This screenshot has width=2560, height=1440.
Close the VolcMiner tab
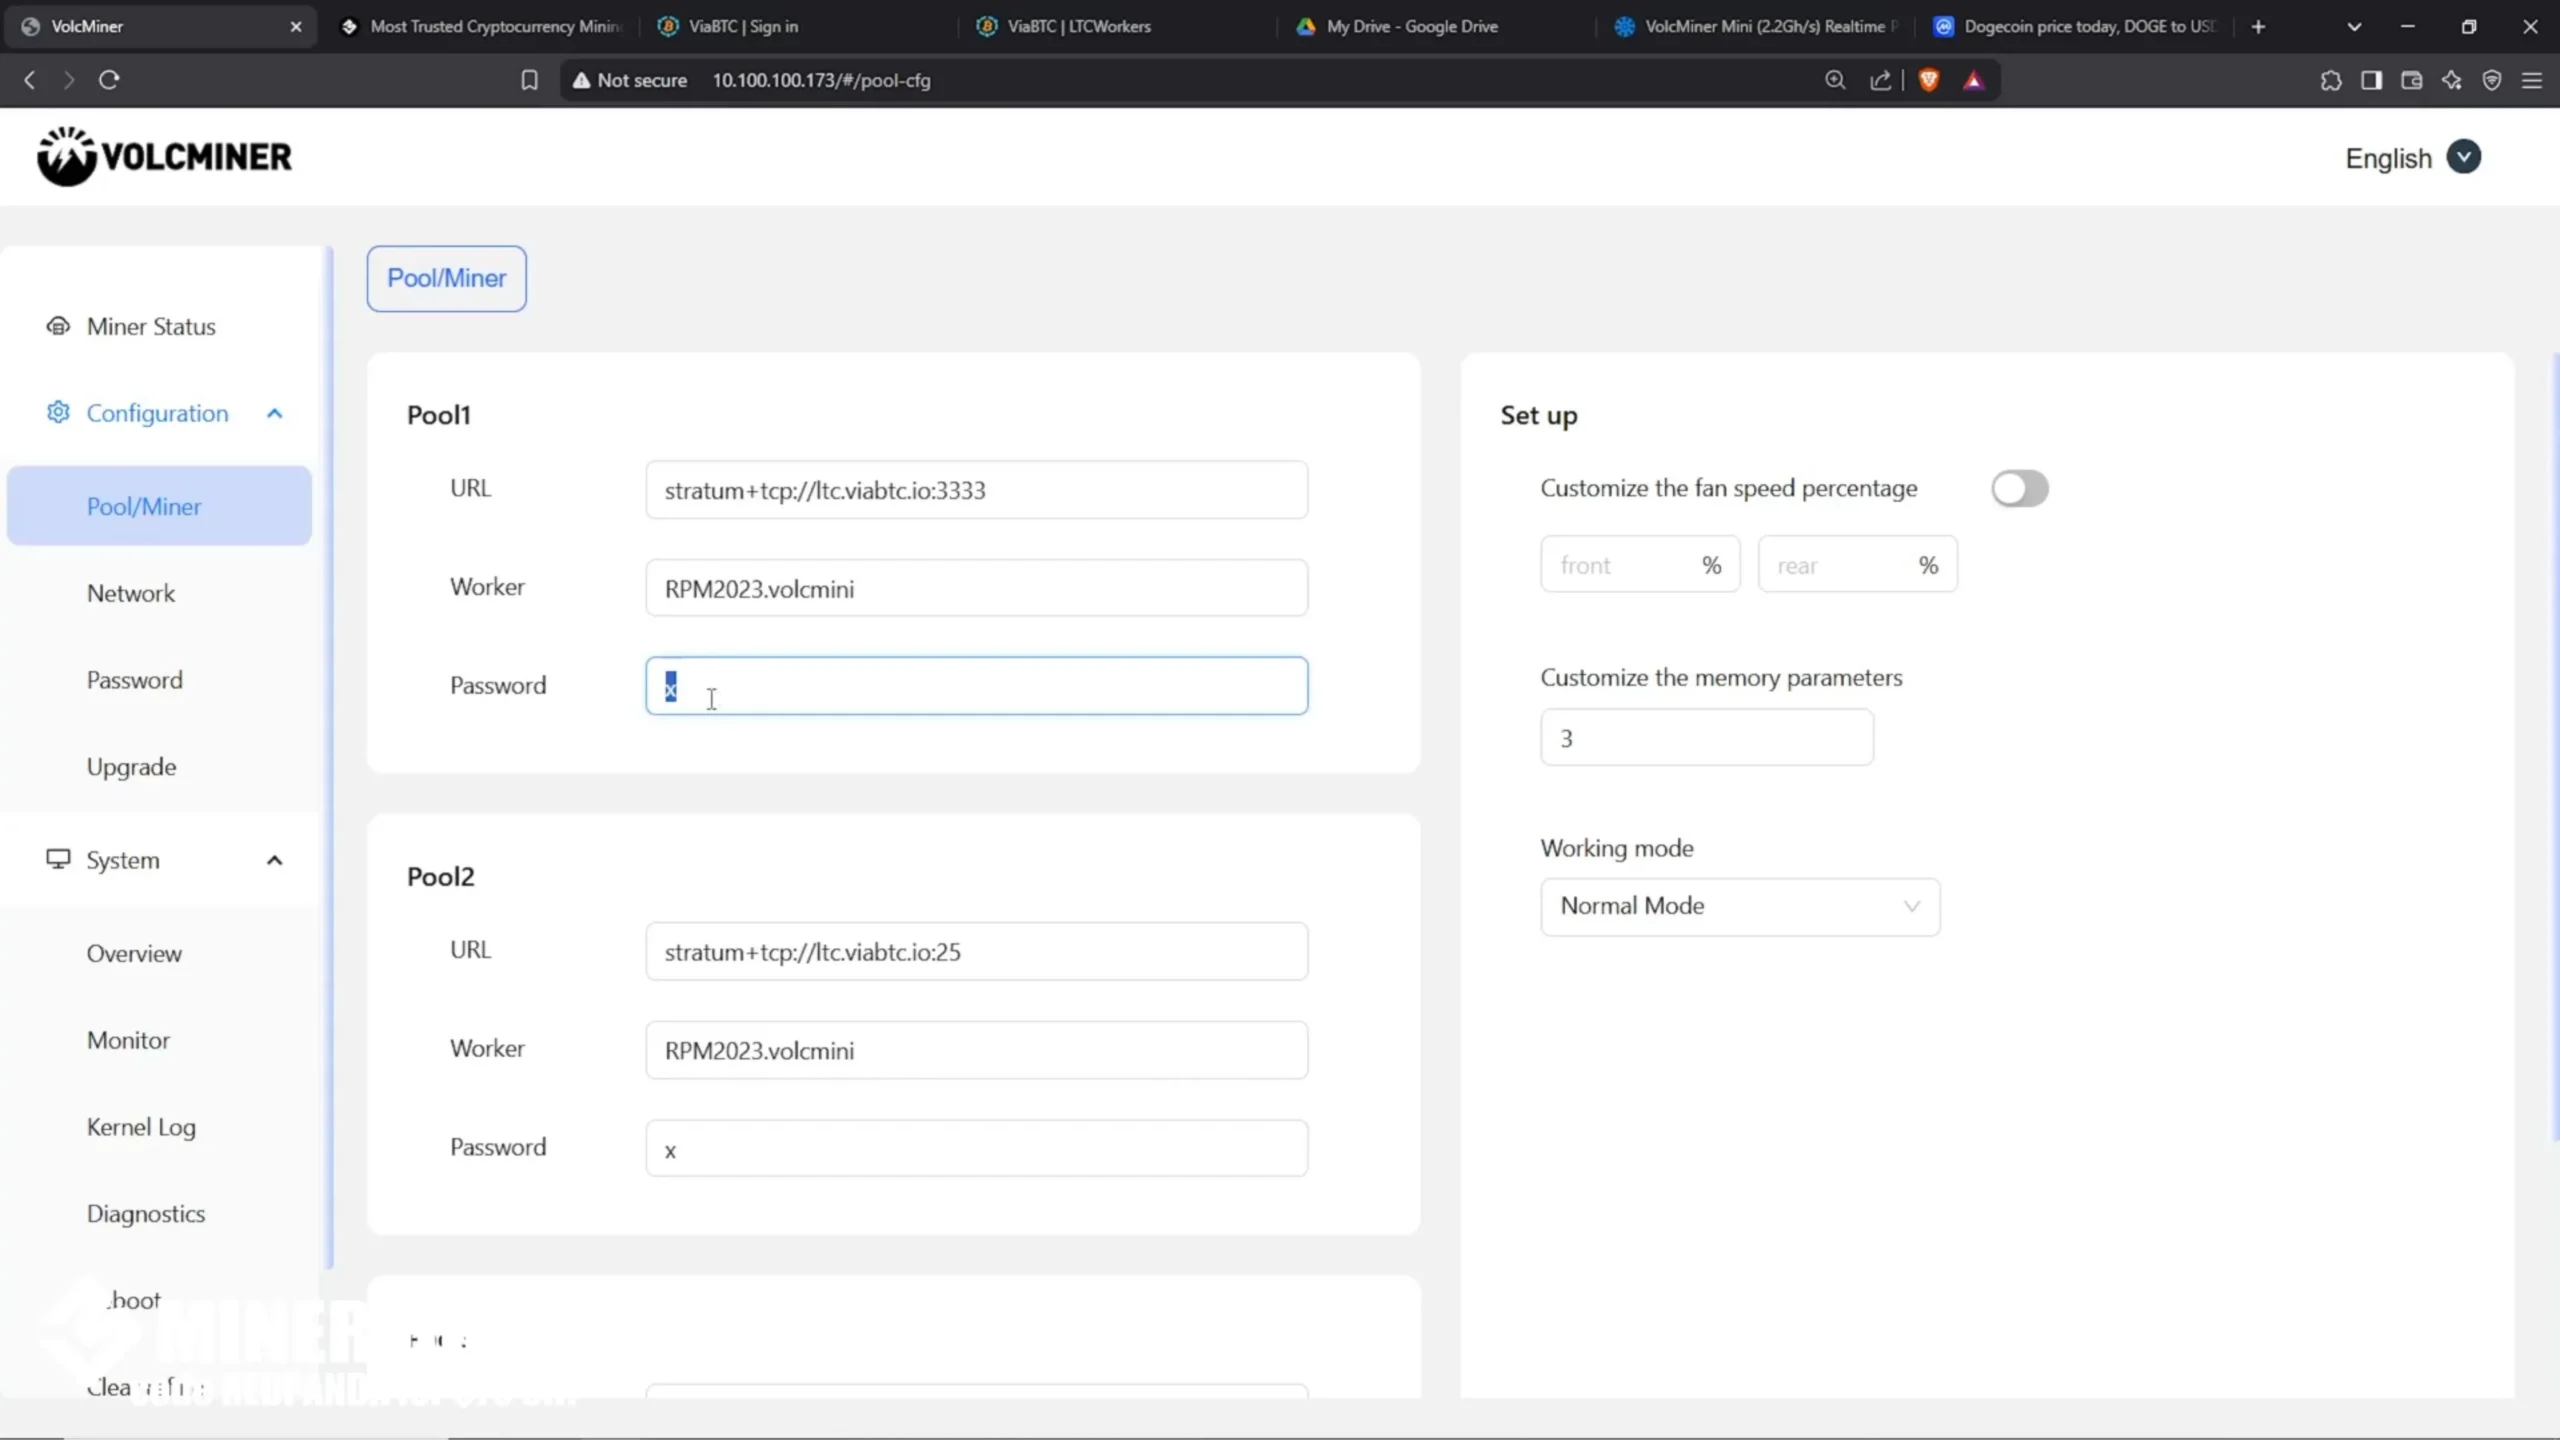pos(296,27)
